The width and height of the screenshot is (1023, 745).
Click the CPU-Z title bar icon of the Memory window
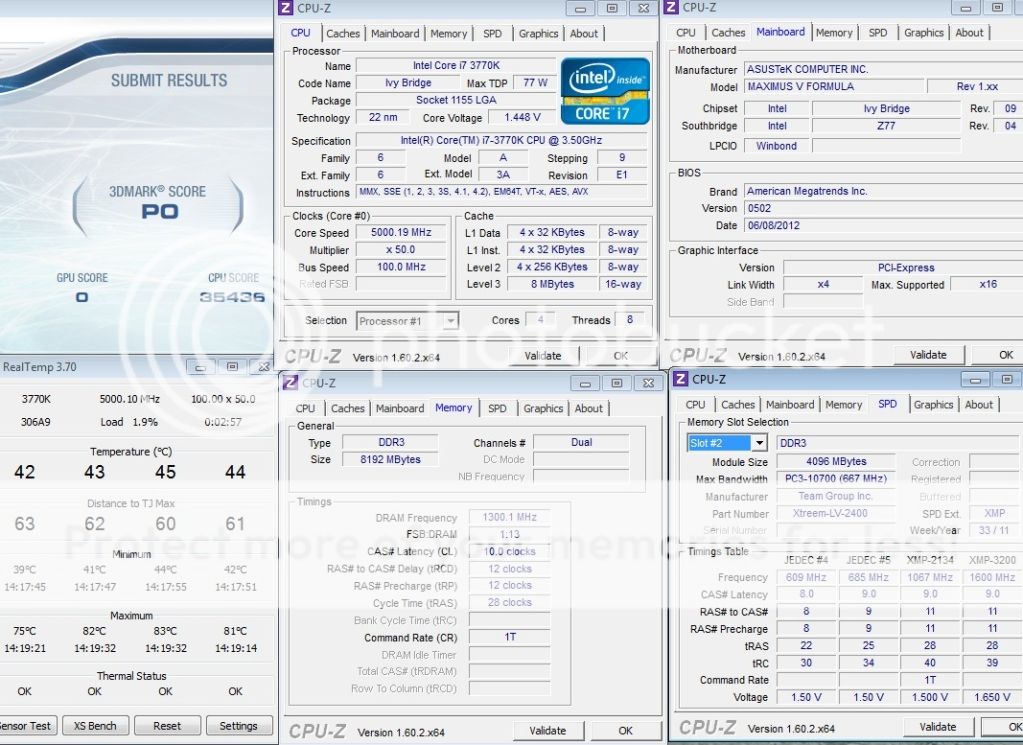(x=290, y=382)
